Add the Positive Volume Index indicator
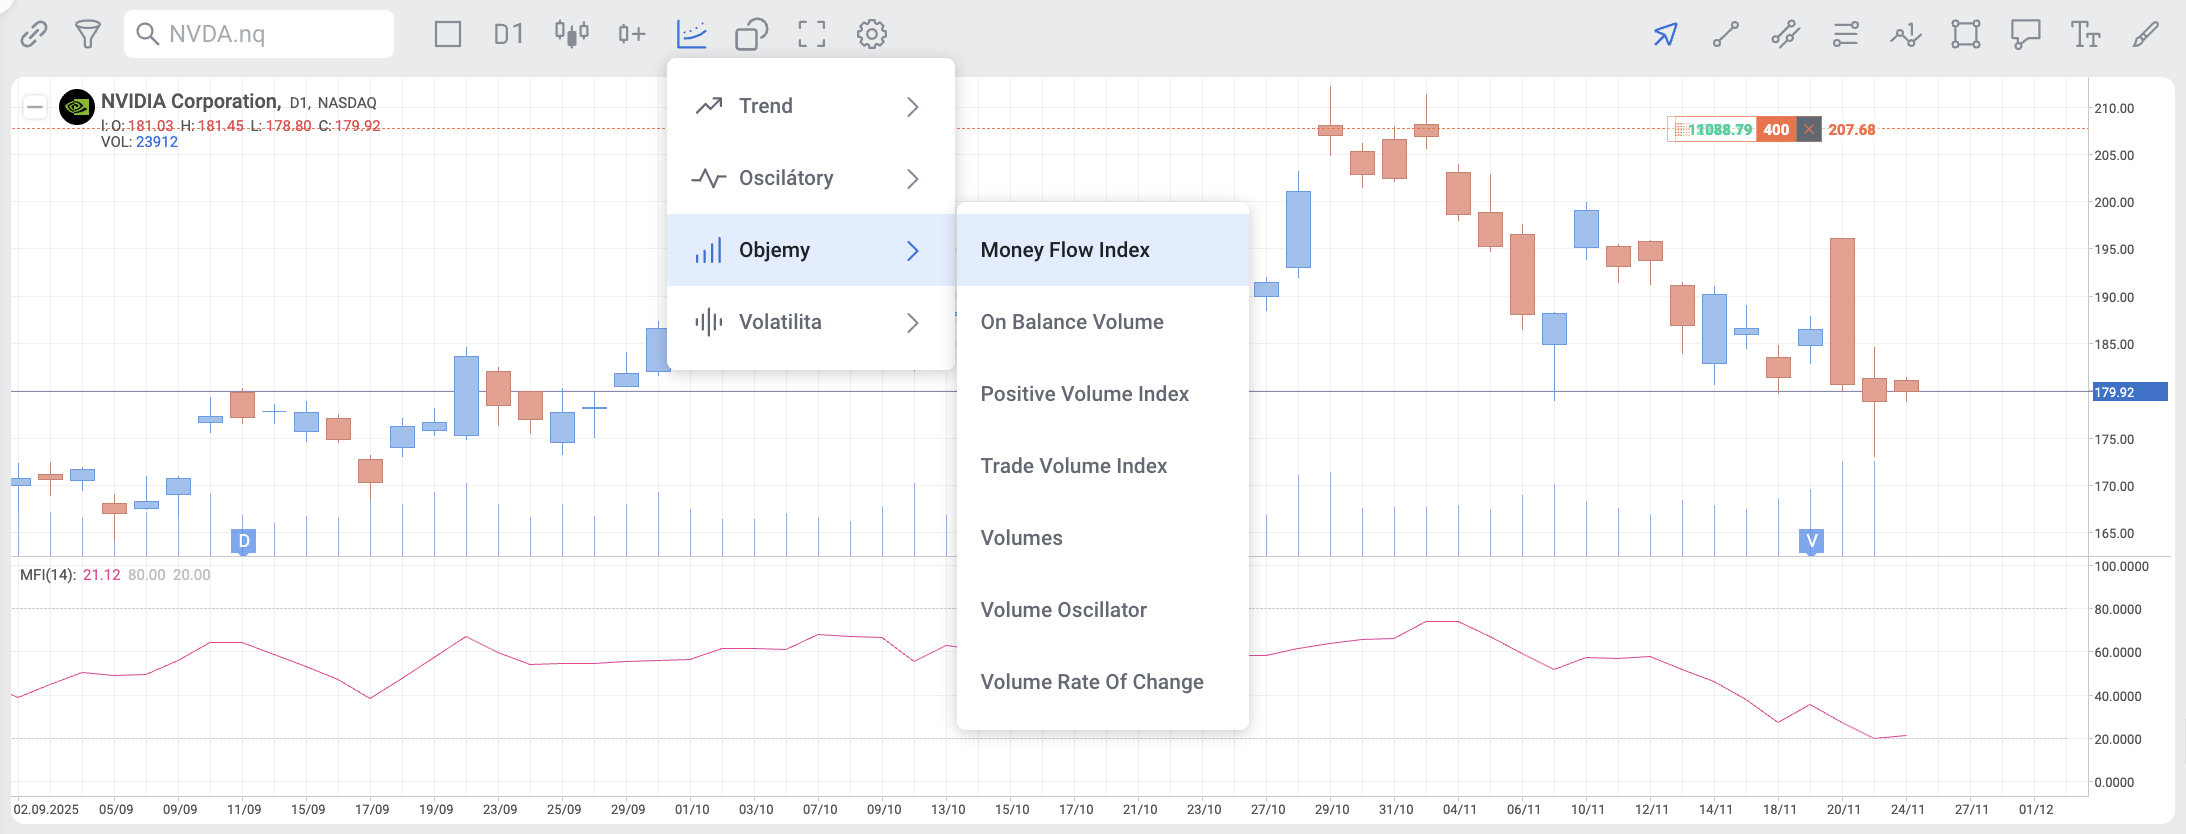The height and width of the screenshot is (834, 2186). (x=1103, y=394)
